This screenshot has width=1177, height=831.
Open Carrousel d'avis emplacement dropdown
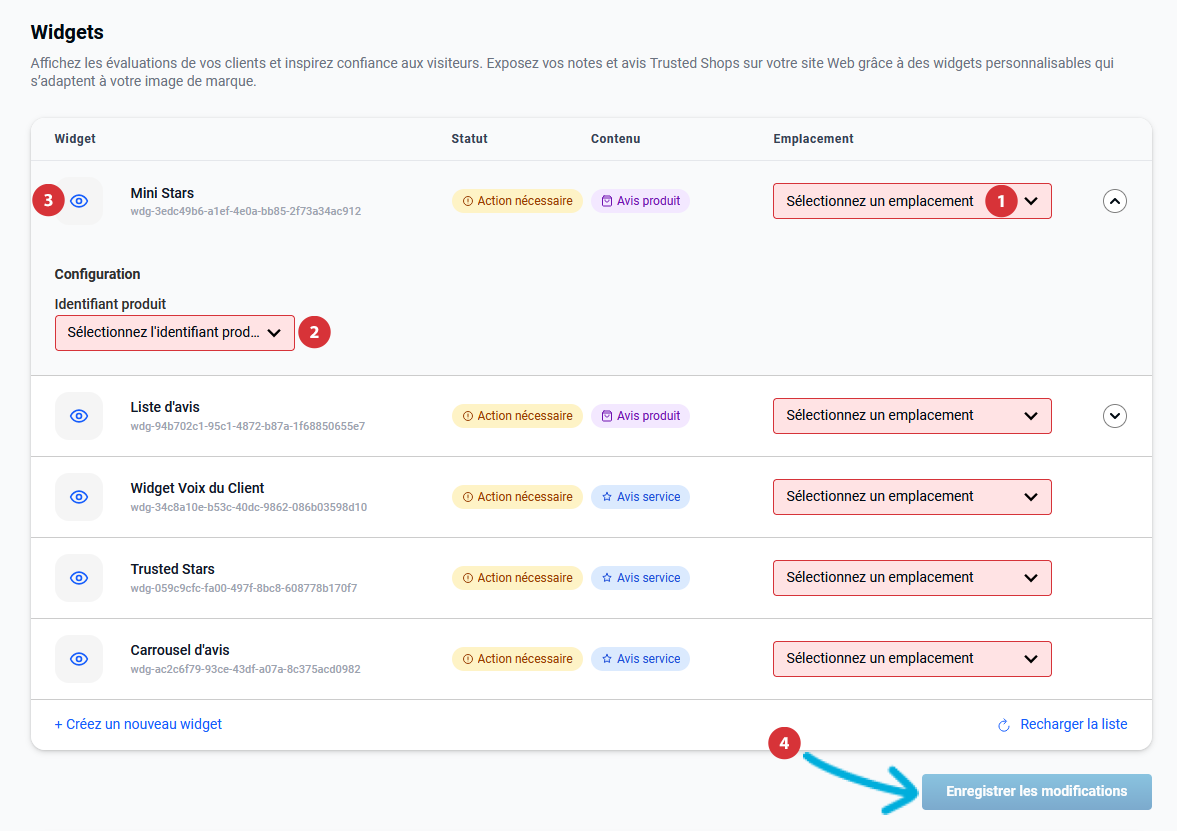[911, 659]
